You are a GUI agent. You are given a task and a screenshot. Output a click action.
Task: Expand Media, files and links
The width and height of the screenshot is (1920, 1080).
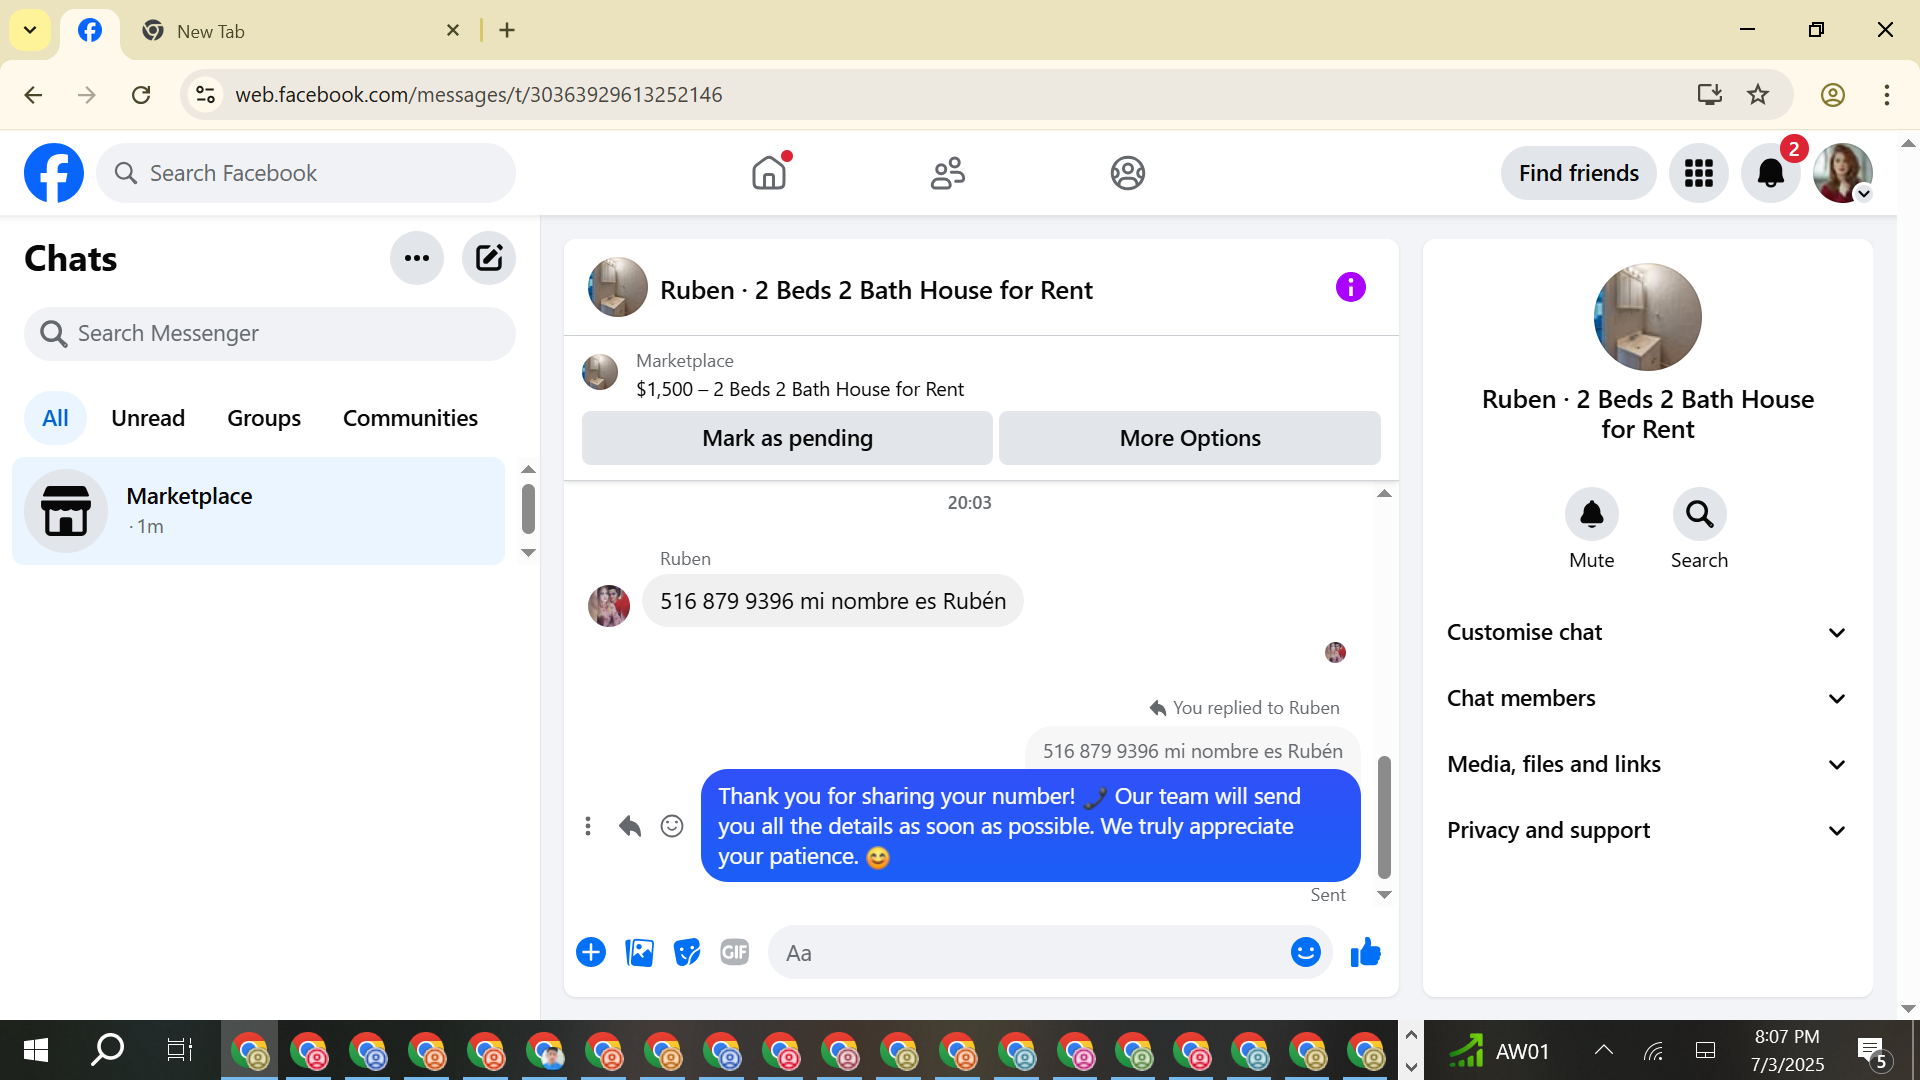tap(1646, 765)
